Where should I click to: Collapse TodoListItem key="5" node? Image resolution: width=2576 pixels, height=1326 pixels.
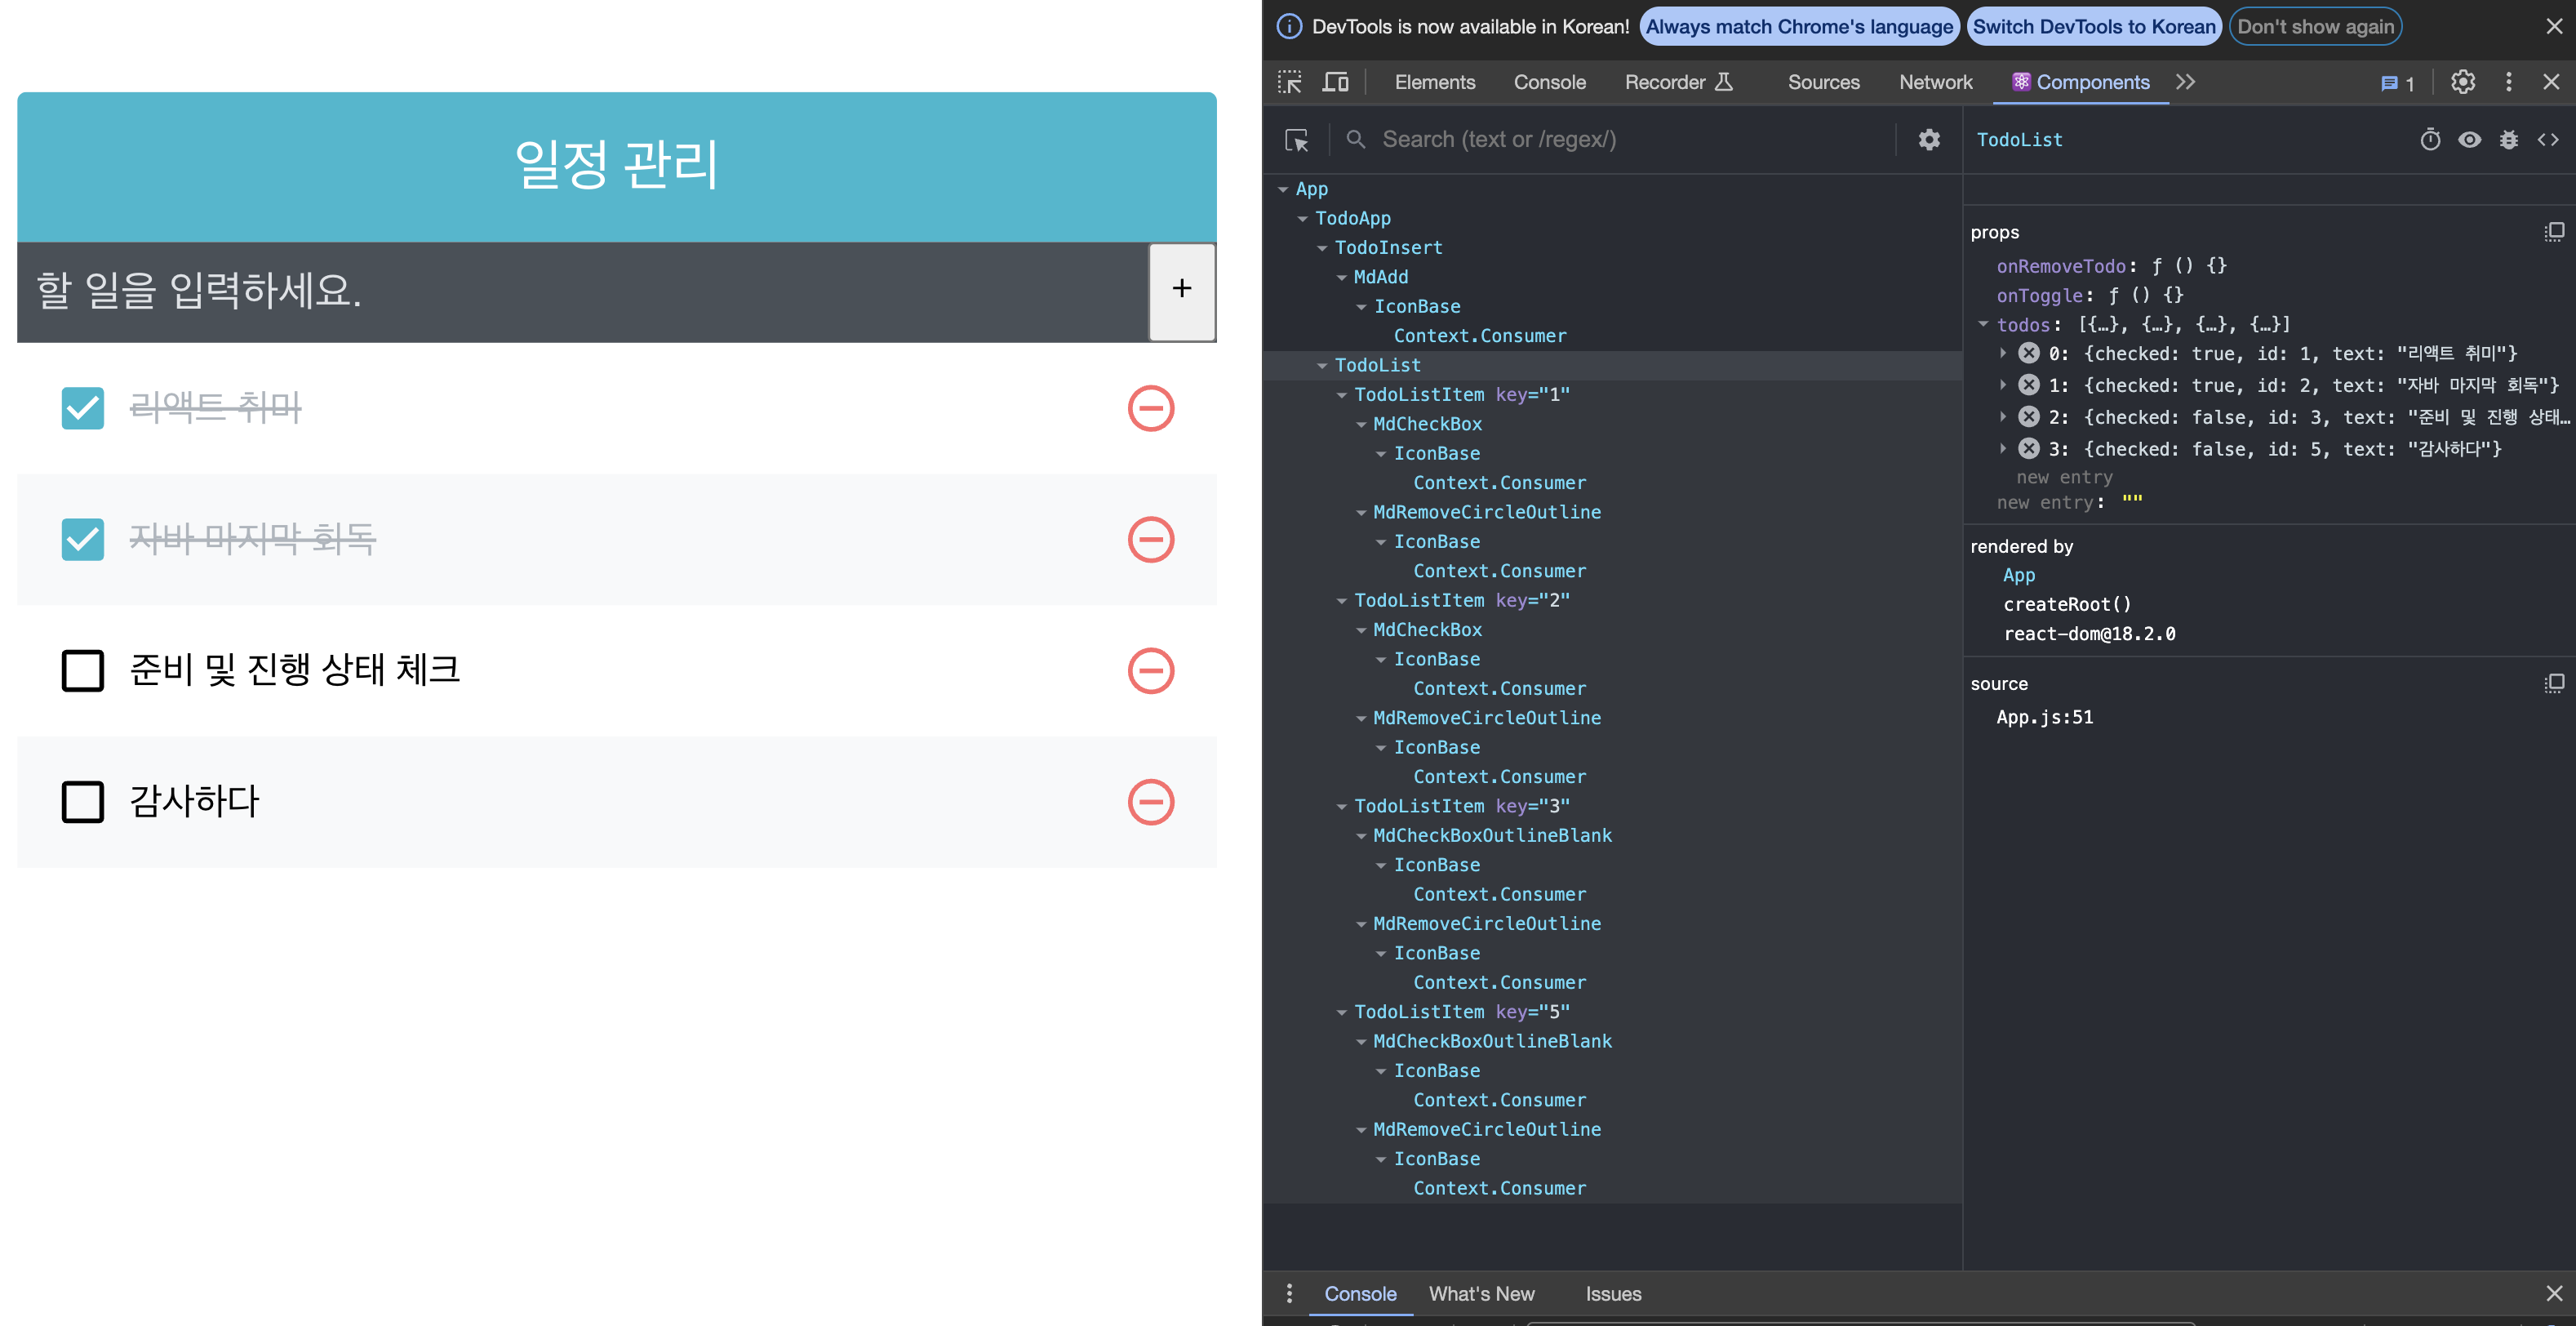click(x=1341, y=1012)
